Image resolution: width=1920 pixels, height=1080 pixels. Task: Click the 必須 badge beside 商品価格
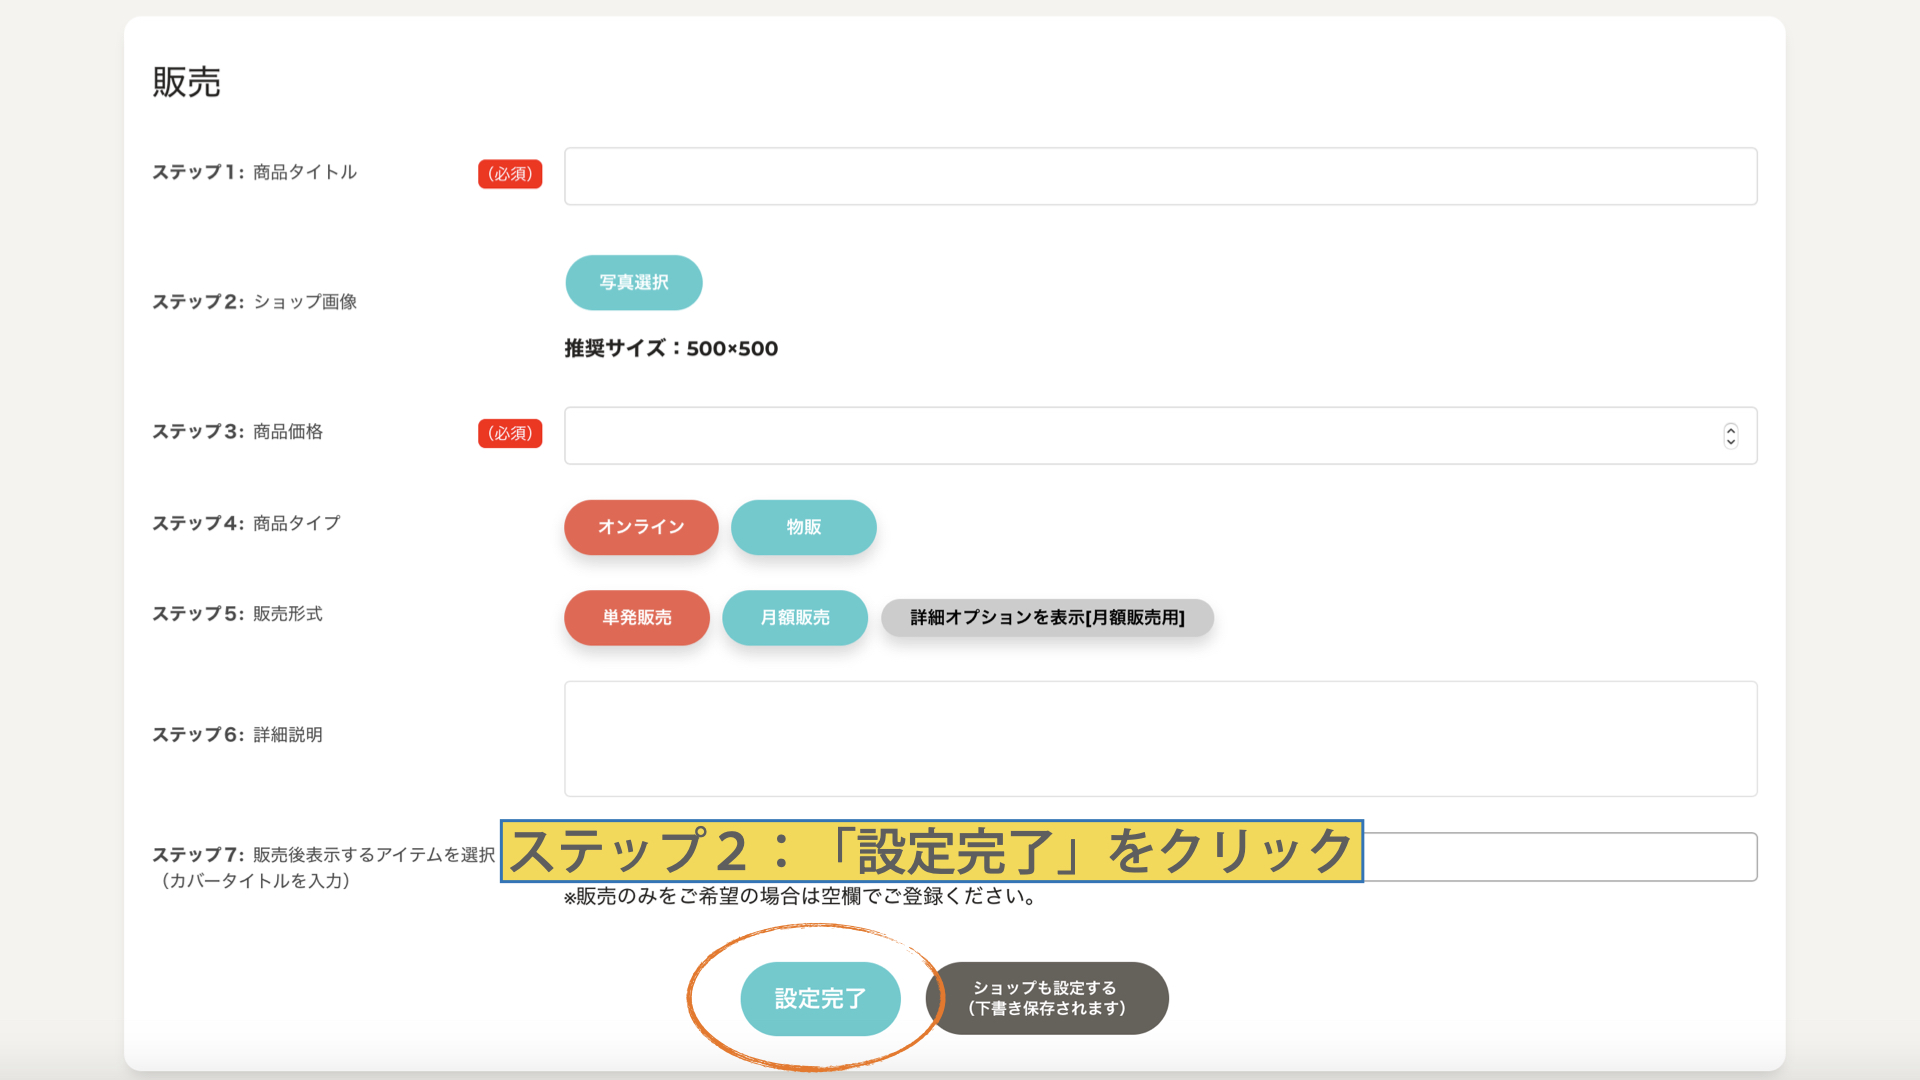(x=510, y=433)
